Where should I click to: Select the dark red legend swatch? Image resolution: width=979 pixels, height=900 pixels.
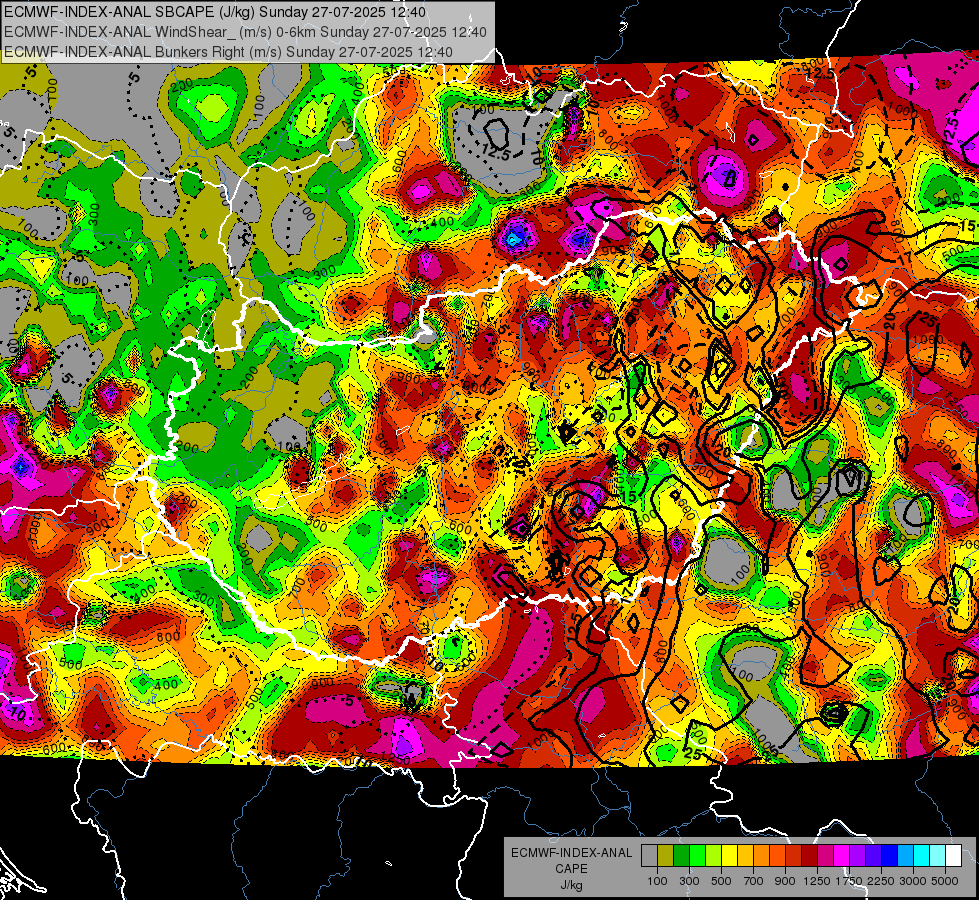[809, 856]
